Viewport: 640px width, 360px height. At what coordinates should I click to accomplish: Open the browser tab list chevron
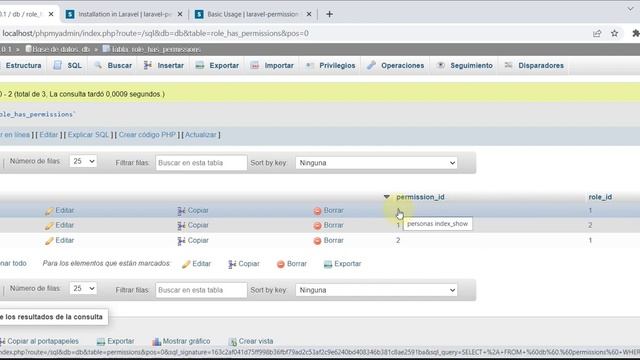[x=630, y=9]
